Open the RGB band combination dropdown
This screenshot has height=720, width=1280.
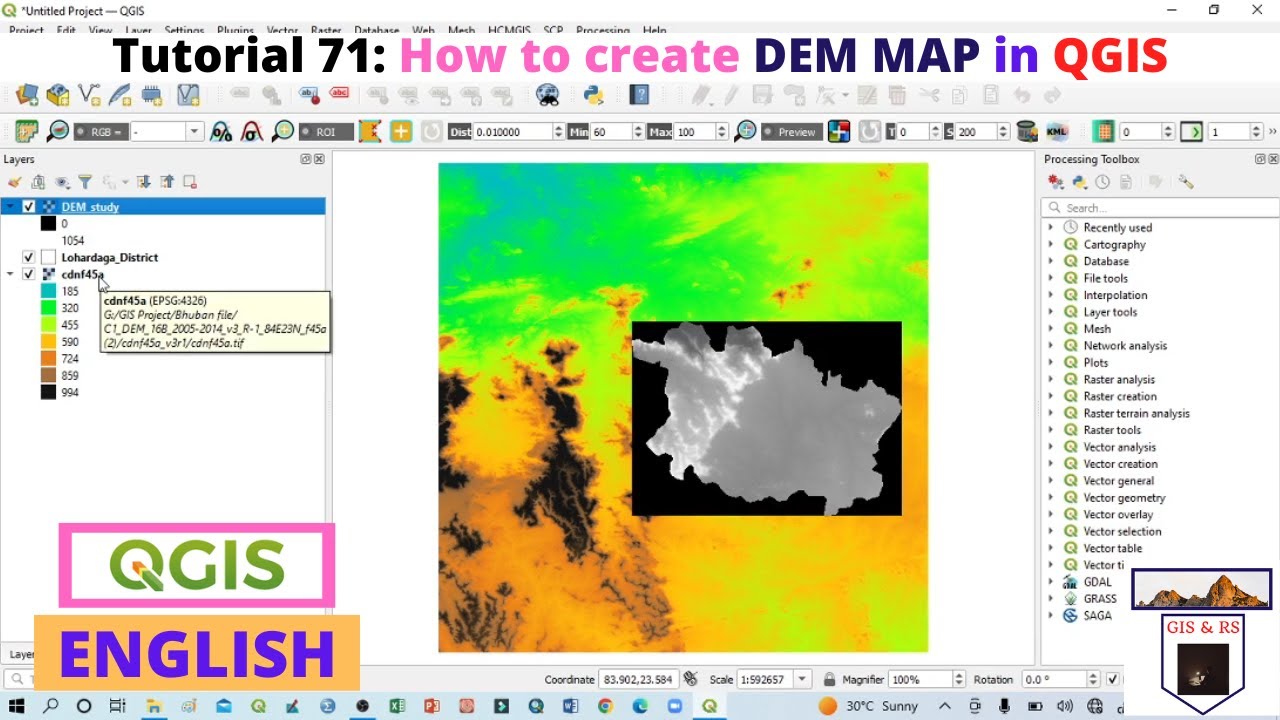tap(194, 131)
